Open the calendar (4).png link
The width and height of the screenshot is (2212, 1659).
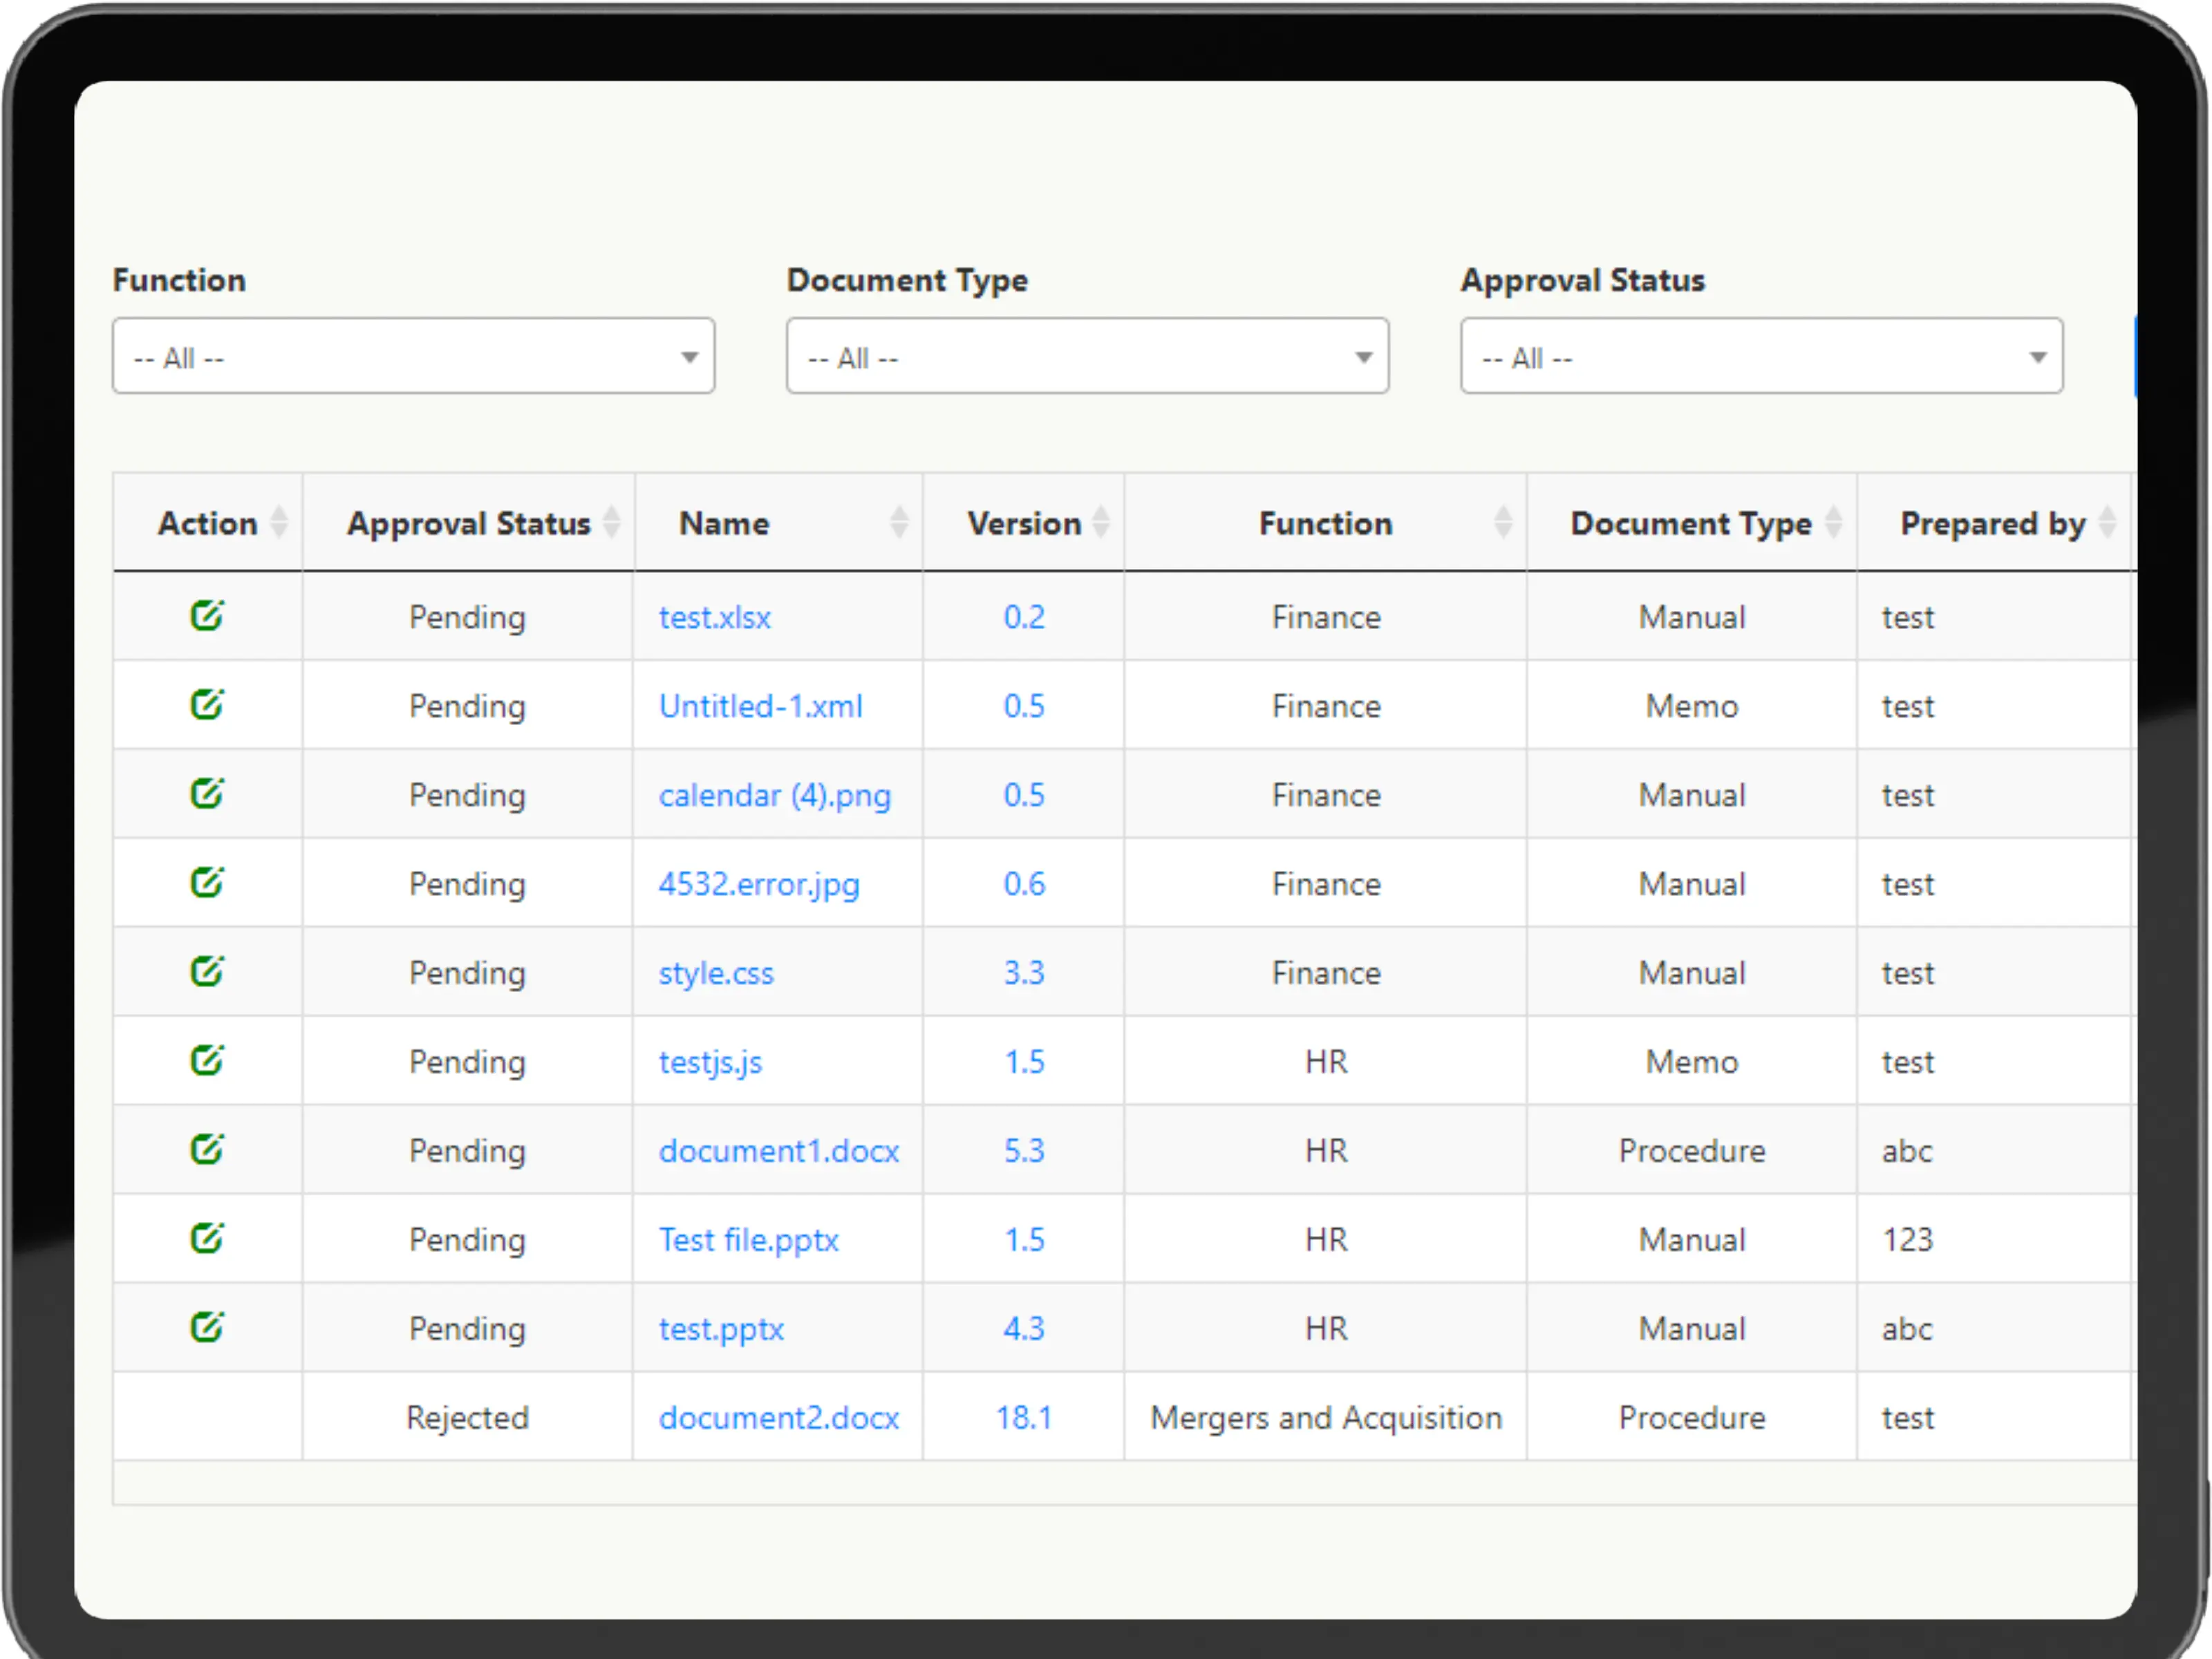pyautogui.click(x=774, y=795)
